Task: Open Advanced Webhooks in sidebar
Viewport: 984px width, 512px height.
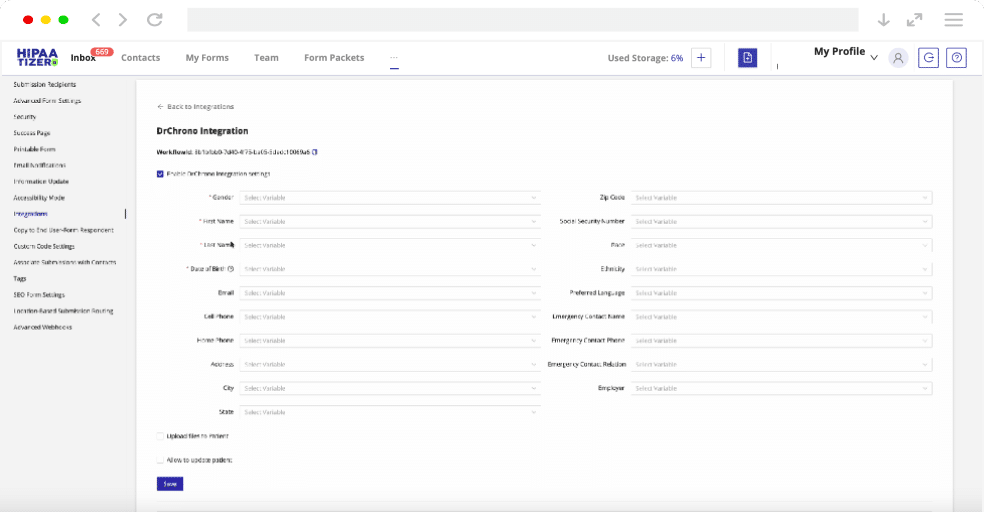Action: point(43,328)
